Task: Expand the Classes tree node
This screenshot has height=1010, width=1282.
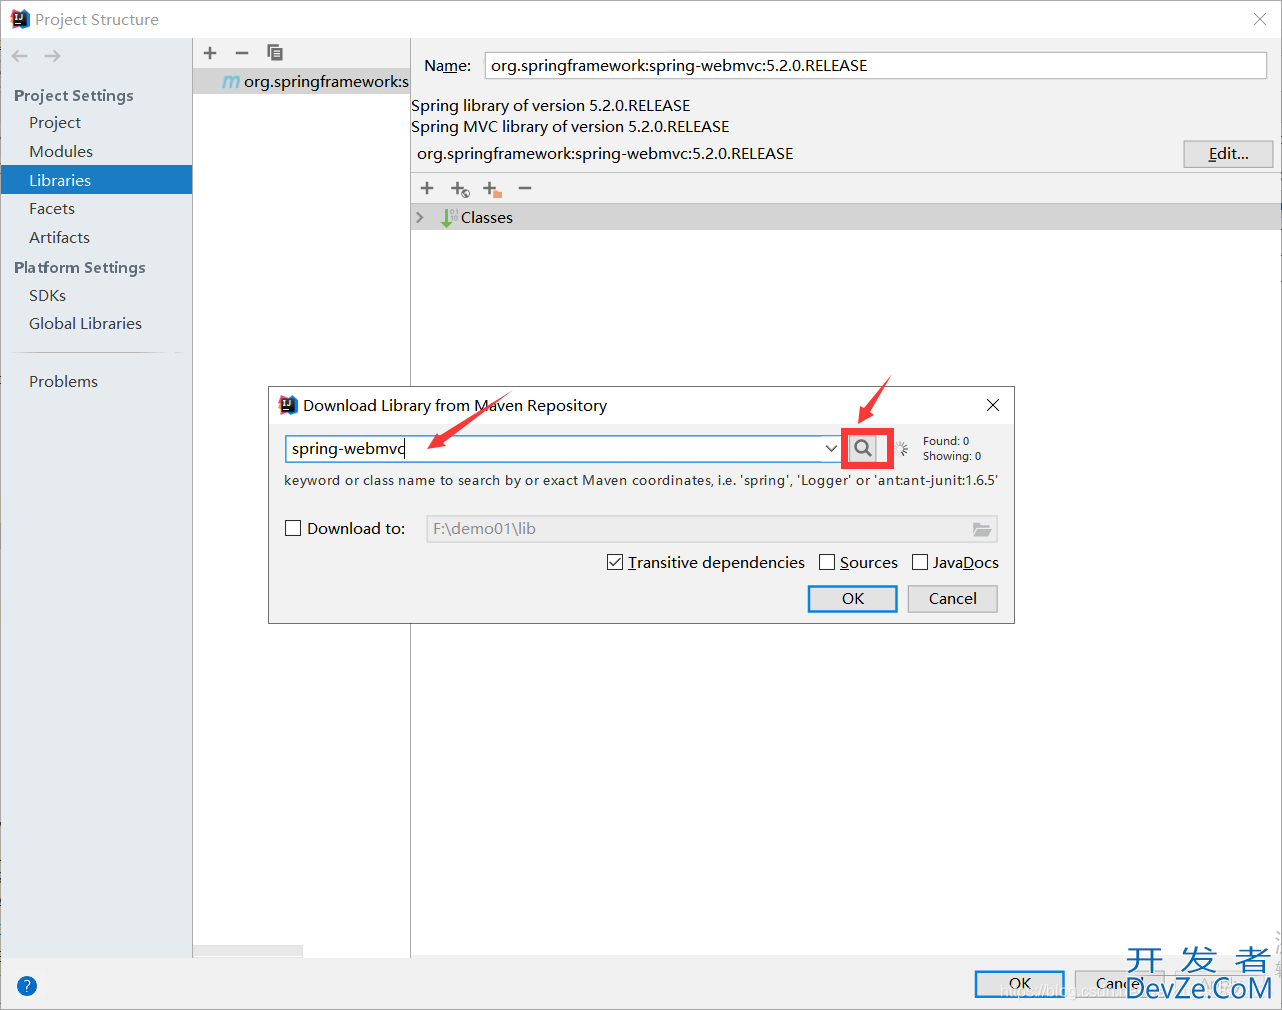Action: tap(420, 217)
